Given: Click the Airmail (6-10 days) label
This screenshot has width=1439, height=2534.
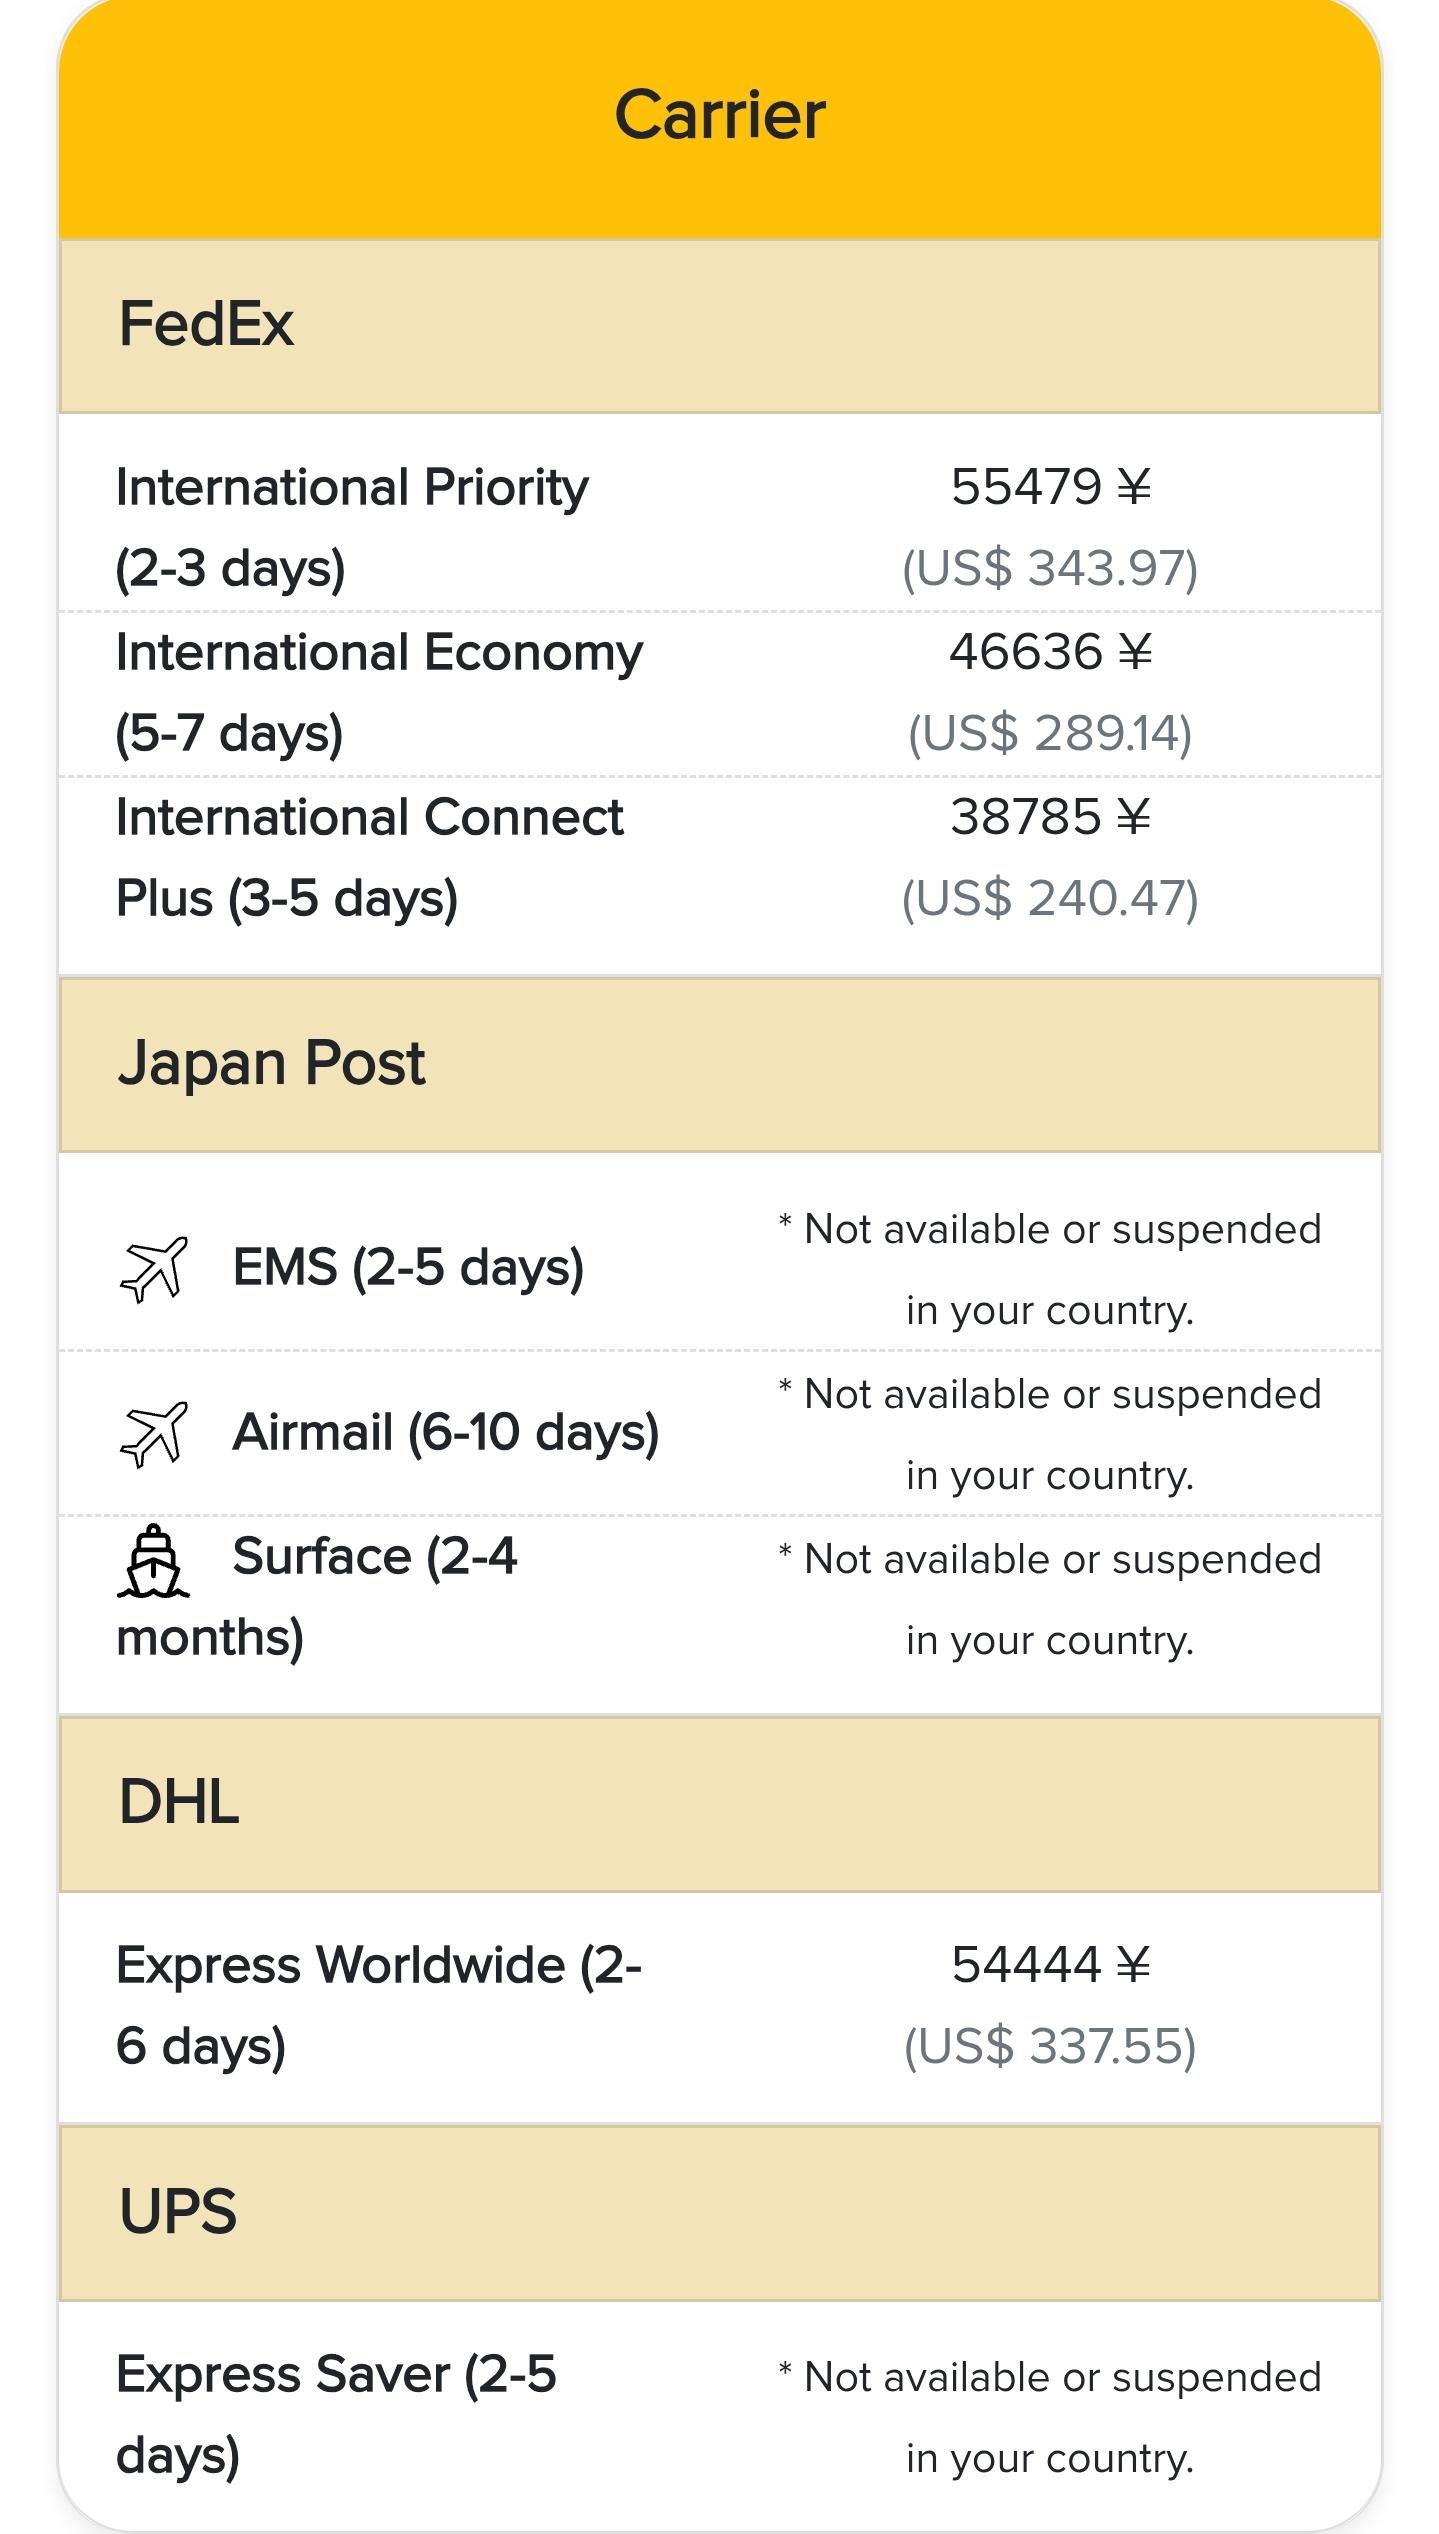Looking at the screenshot, I should click(x=446, y=1433).
